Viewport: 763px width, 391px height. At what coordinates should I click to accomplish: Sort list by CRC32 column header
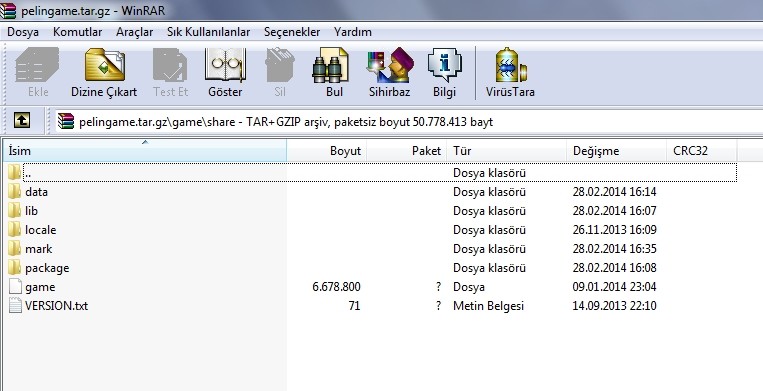[701, 151]
